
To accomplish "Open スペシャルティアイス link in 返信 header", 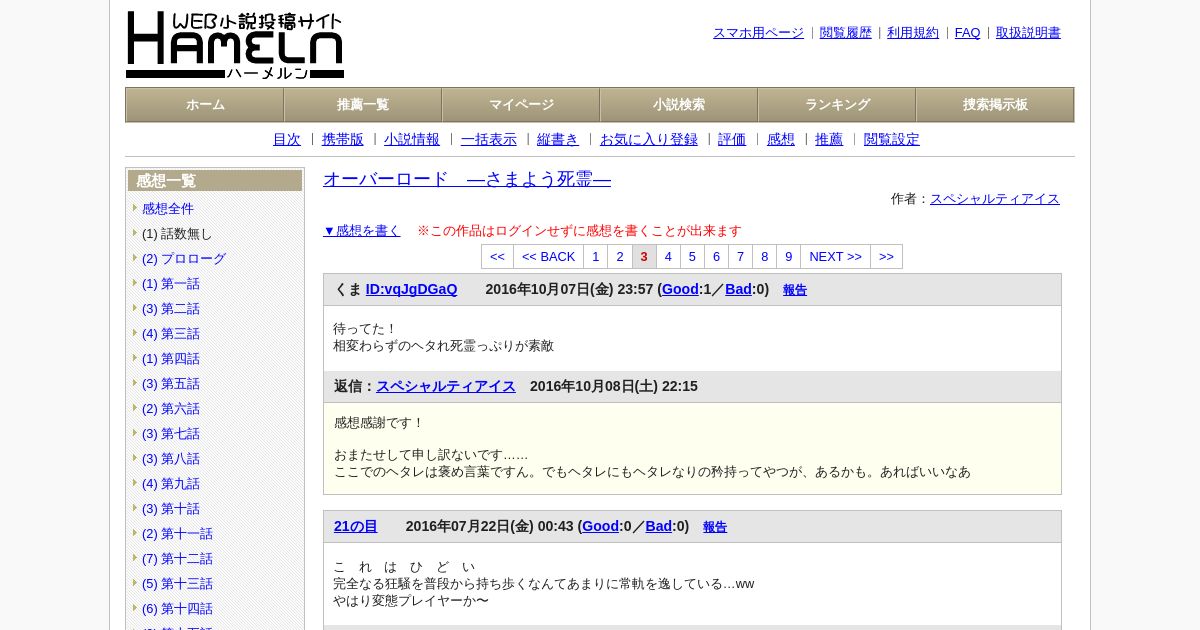I will click(x=446, y=387).
